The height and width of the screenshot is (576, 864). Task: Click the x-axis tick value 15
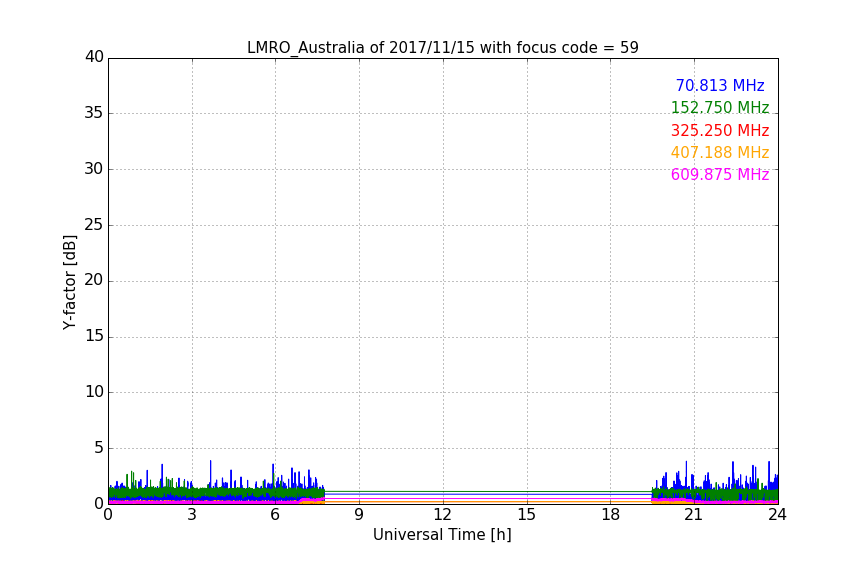pos(526,515)
